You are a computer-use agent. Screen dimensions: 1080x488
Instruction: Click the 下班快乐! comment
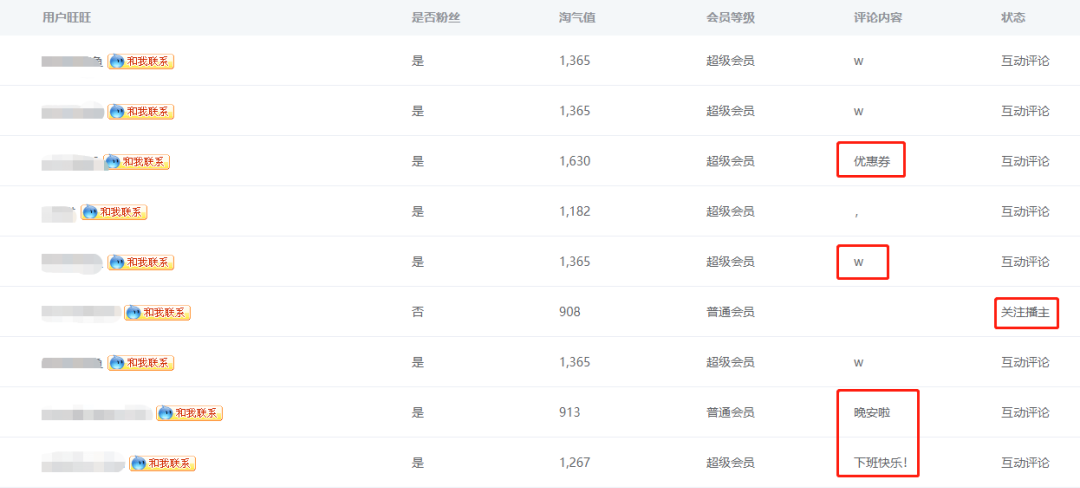[880, 463]
